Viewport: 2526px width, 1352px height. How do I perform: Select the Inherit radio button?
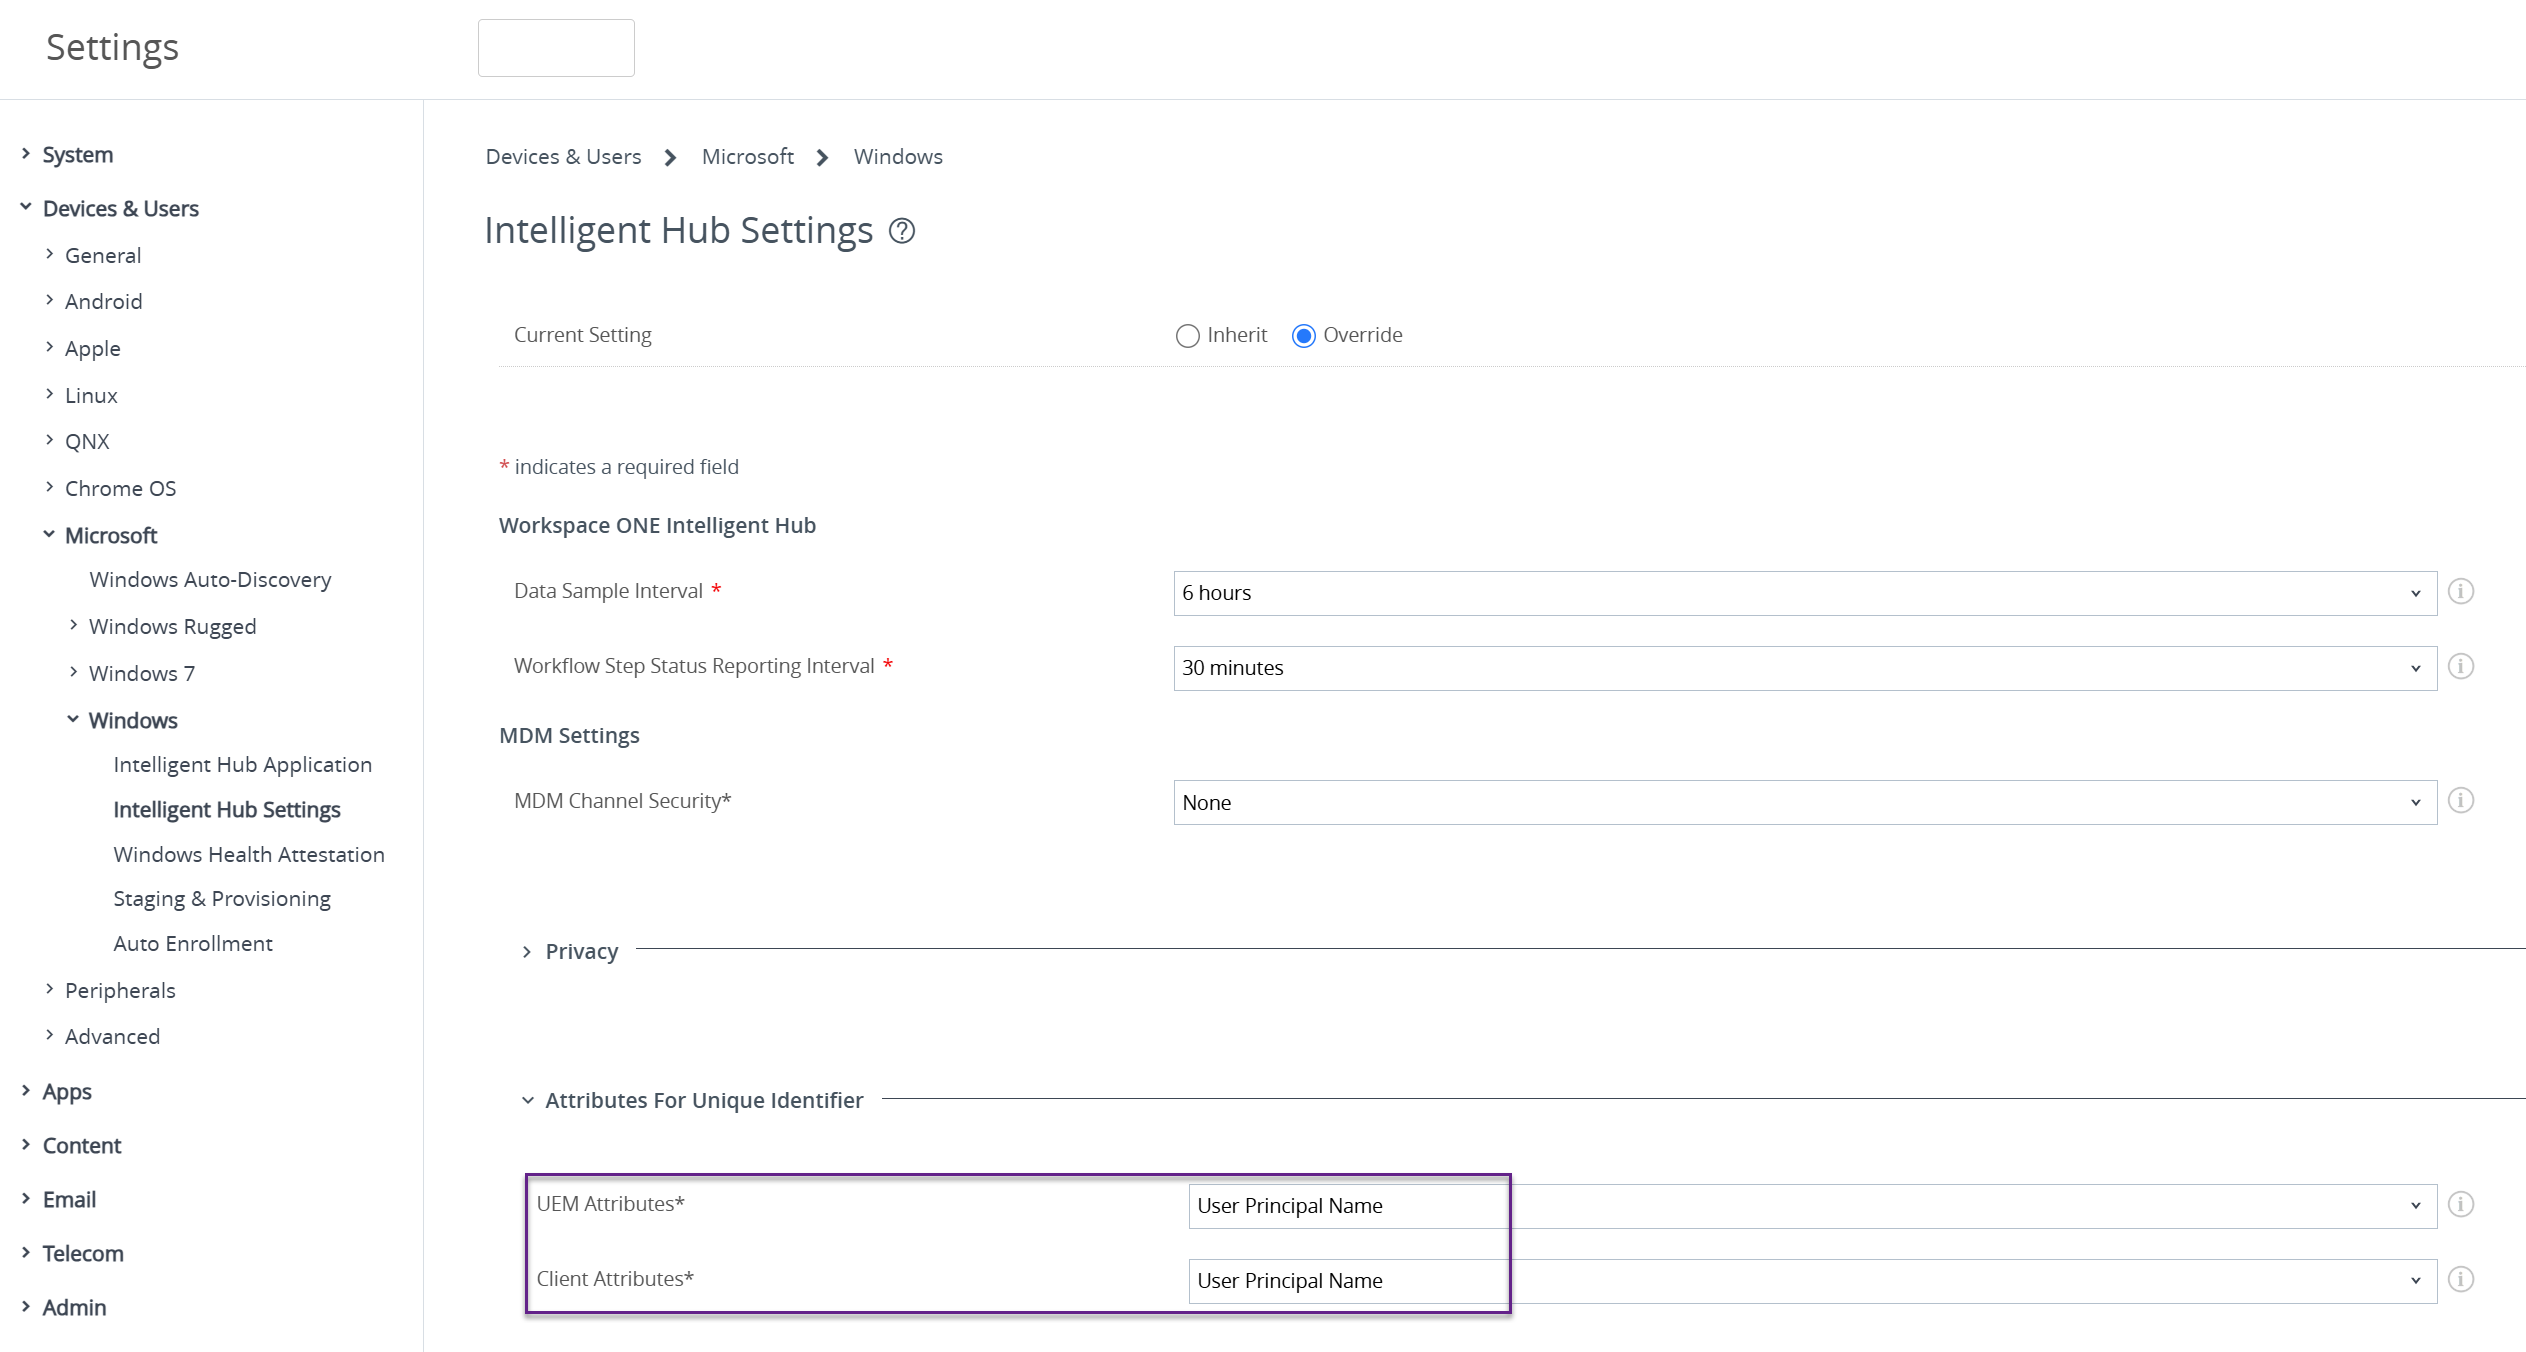(1187, 336)
